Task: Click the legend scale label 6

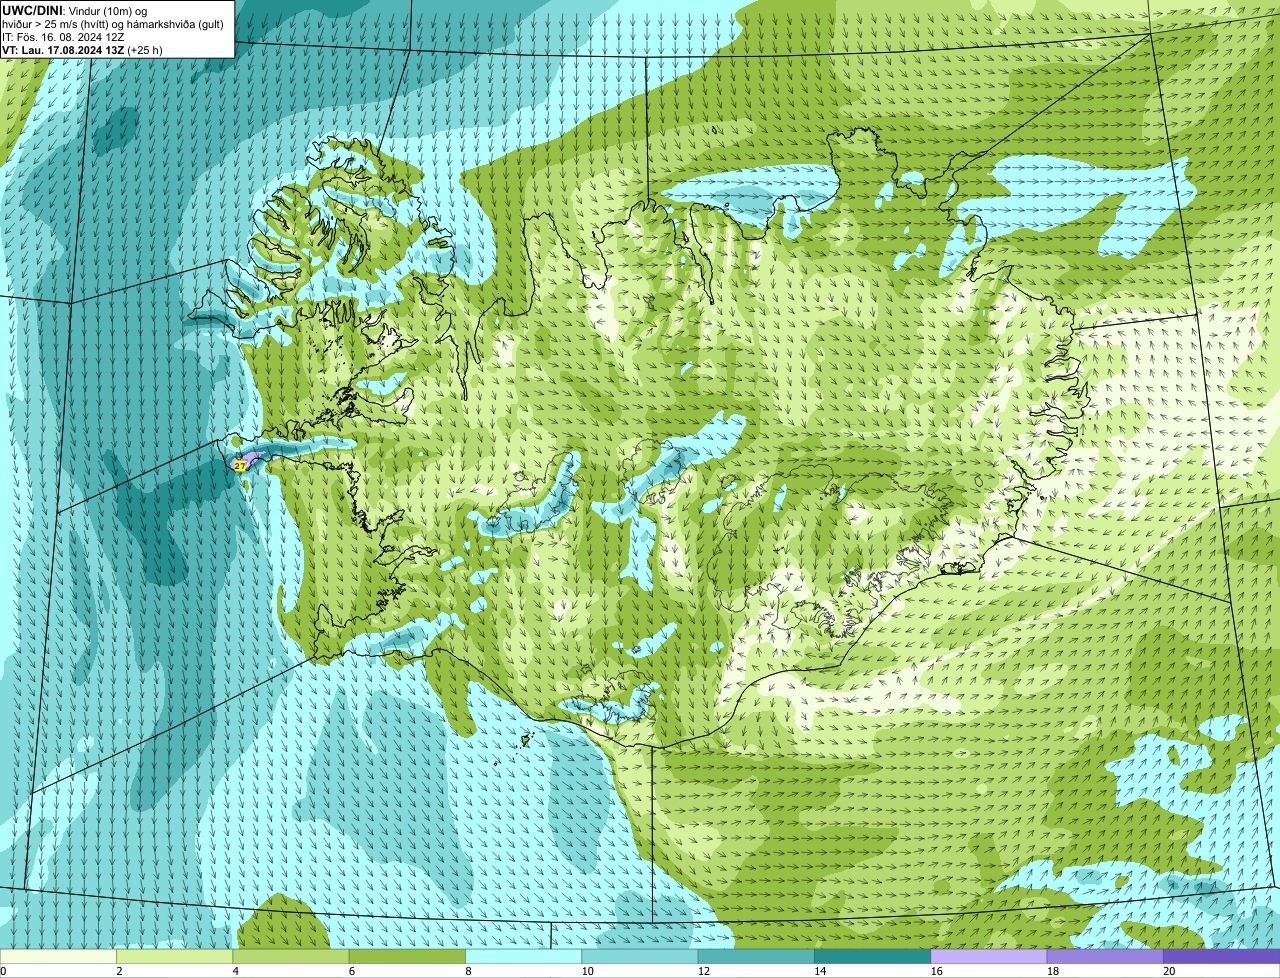Action: tap(351, 971)
